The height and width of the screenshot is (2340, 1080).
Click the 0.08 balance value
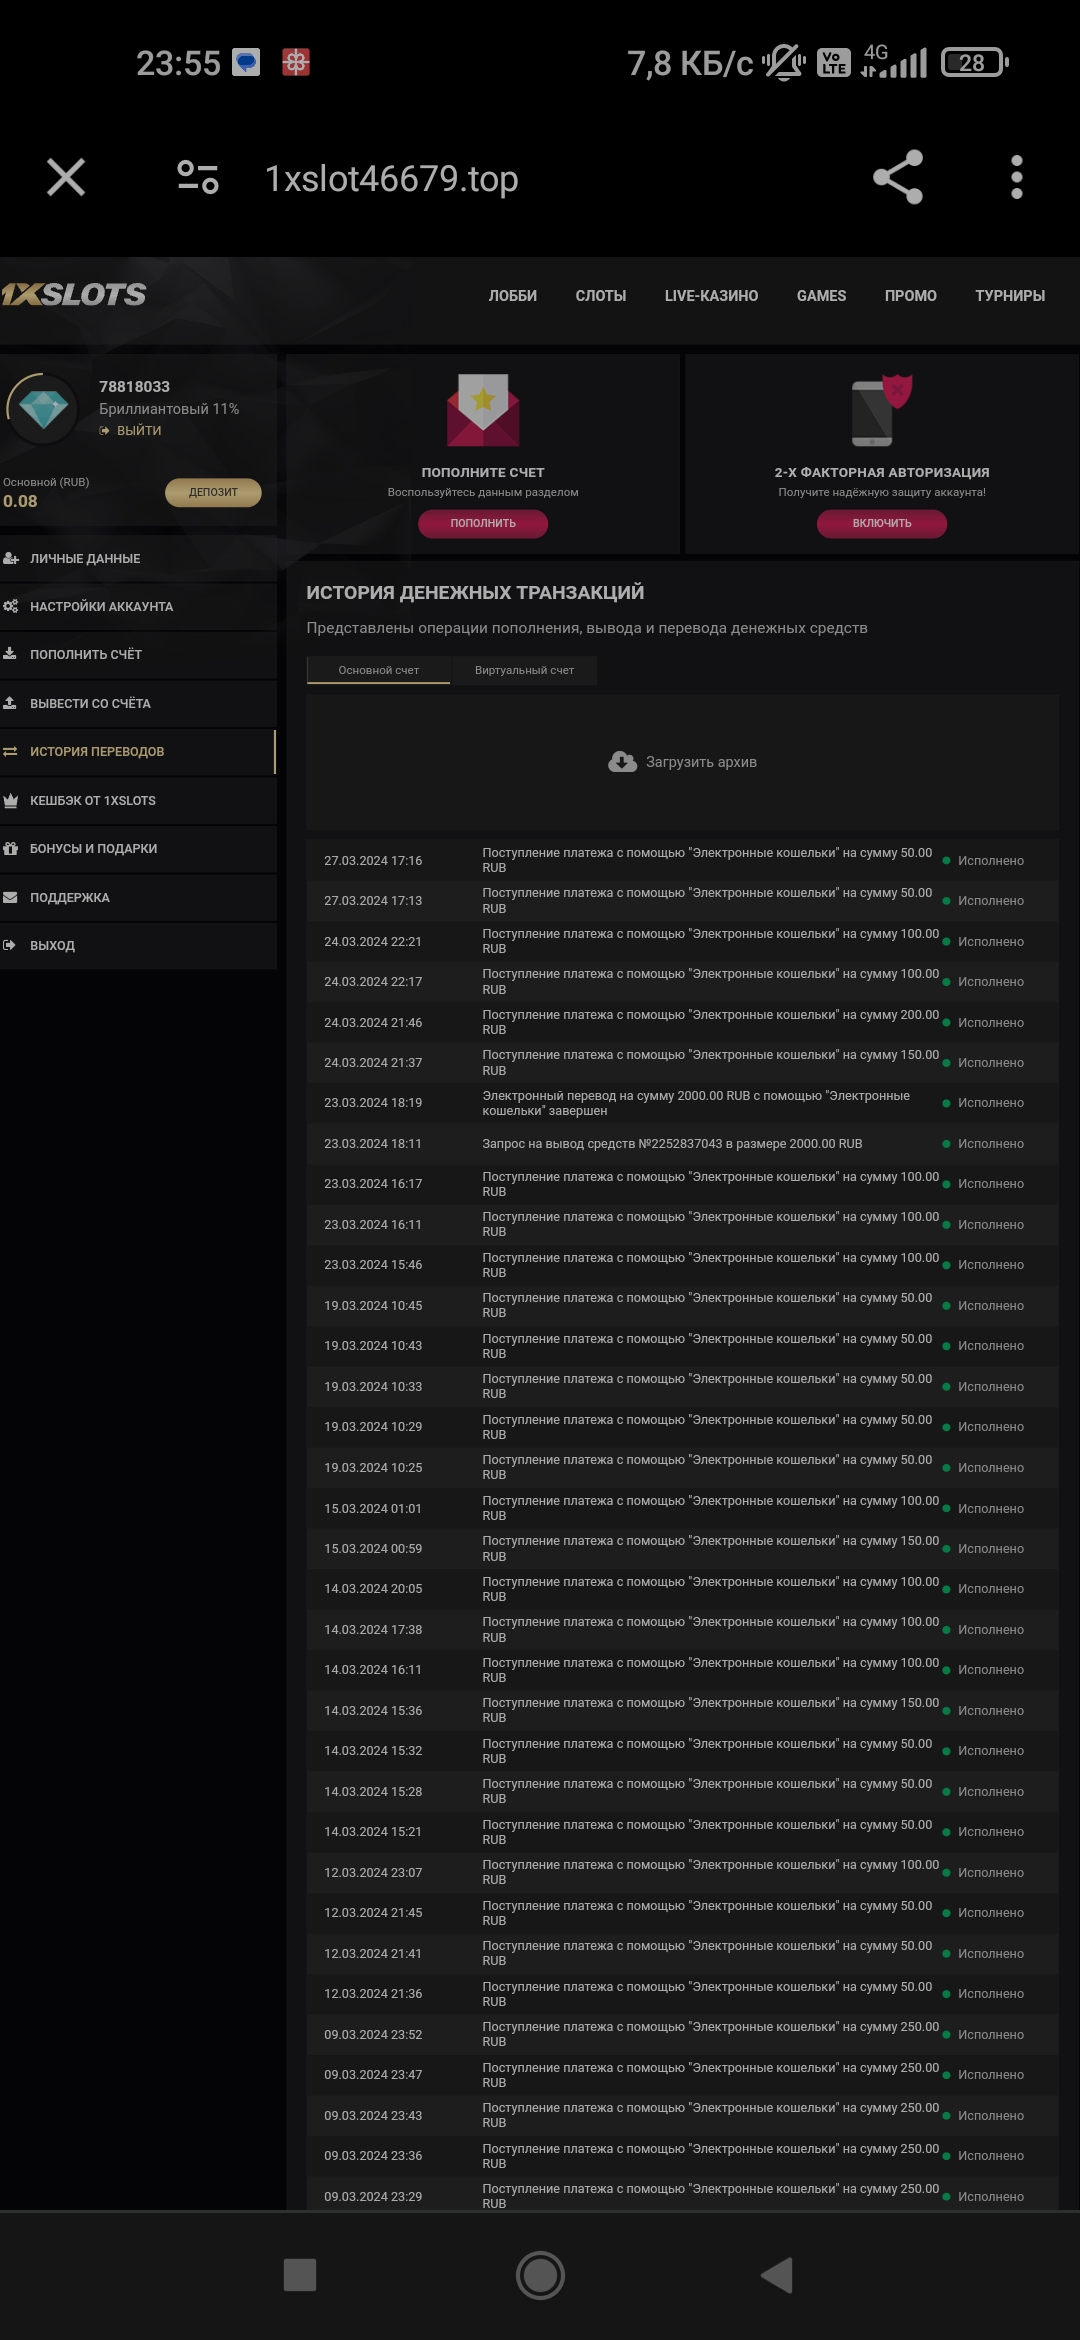pyautogui.click(x=20, y=502)
